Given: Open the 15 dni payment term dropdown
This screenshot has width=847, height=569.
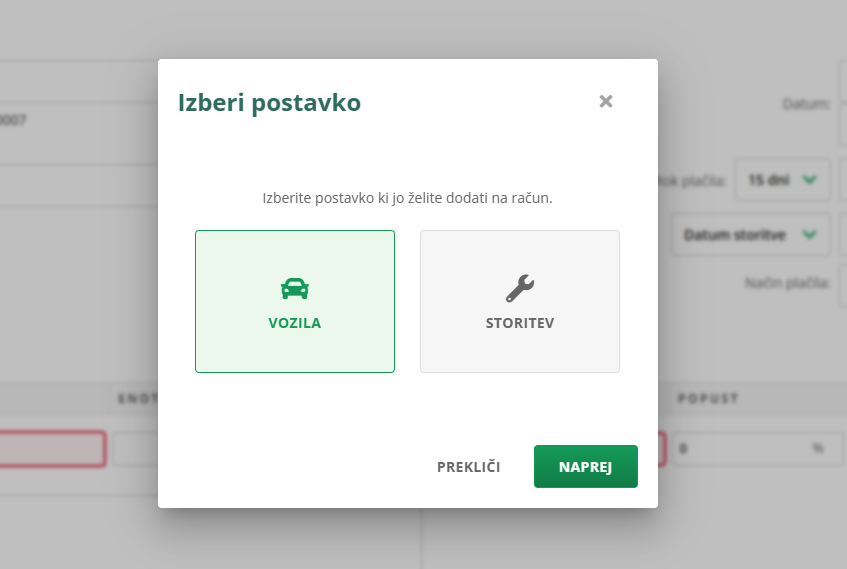Looking at the screenshot, I should (782, 179).
